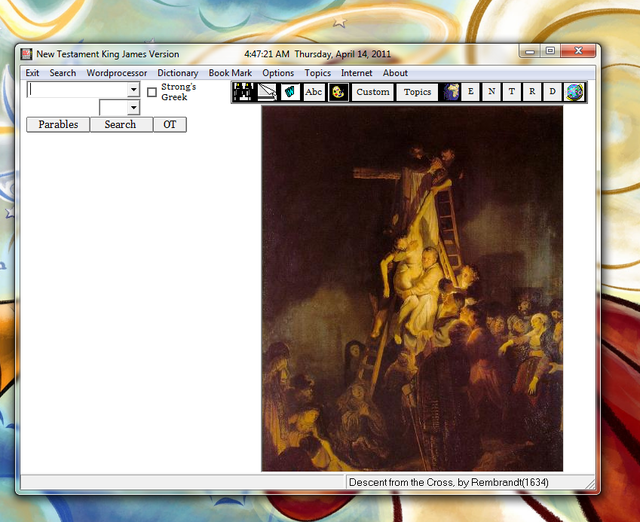The image size is (640, 522).
Task: Expand the small chapter dropdown arrow
Action: pyautogui.click(x=133, y=108)
